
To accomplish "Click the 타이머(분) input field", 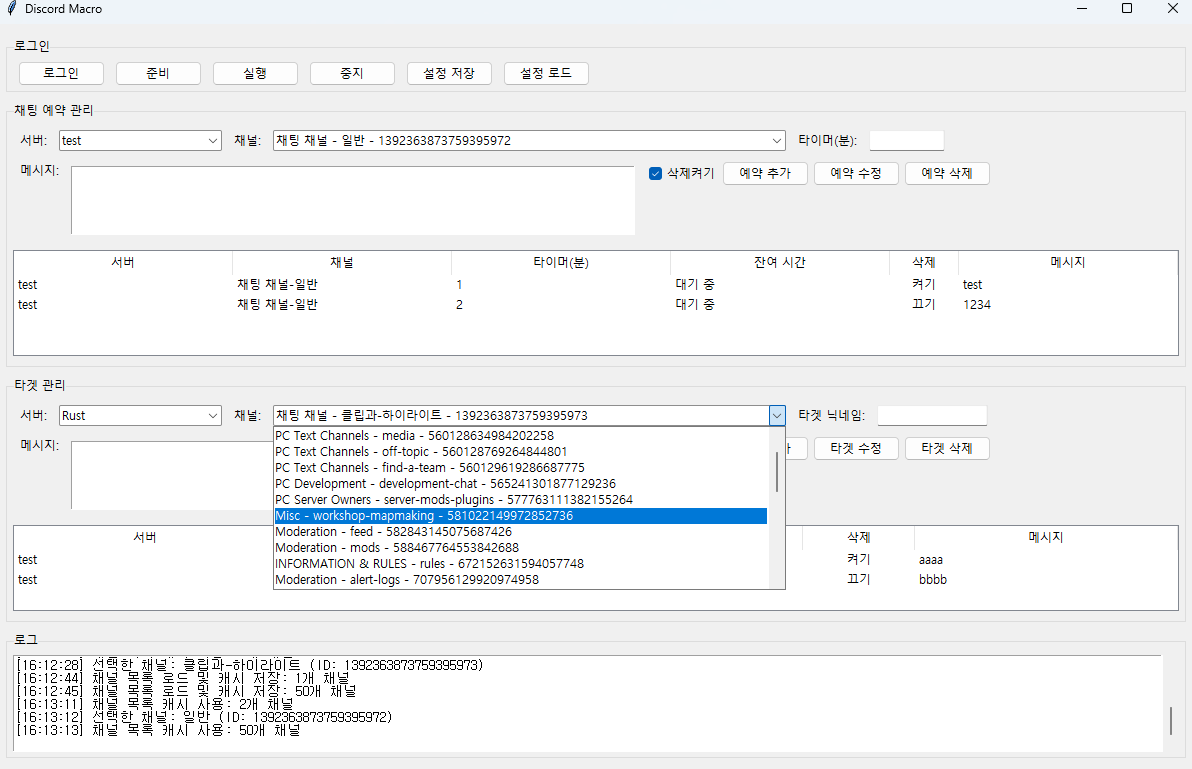I will click(906, 141).
